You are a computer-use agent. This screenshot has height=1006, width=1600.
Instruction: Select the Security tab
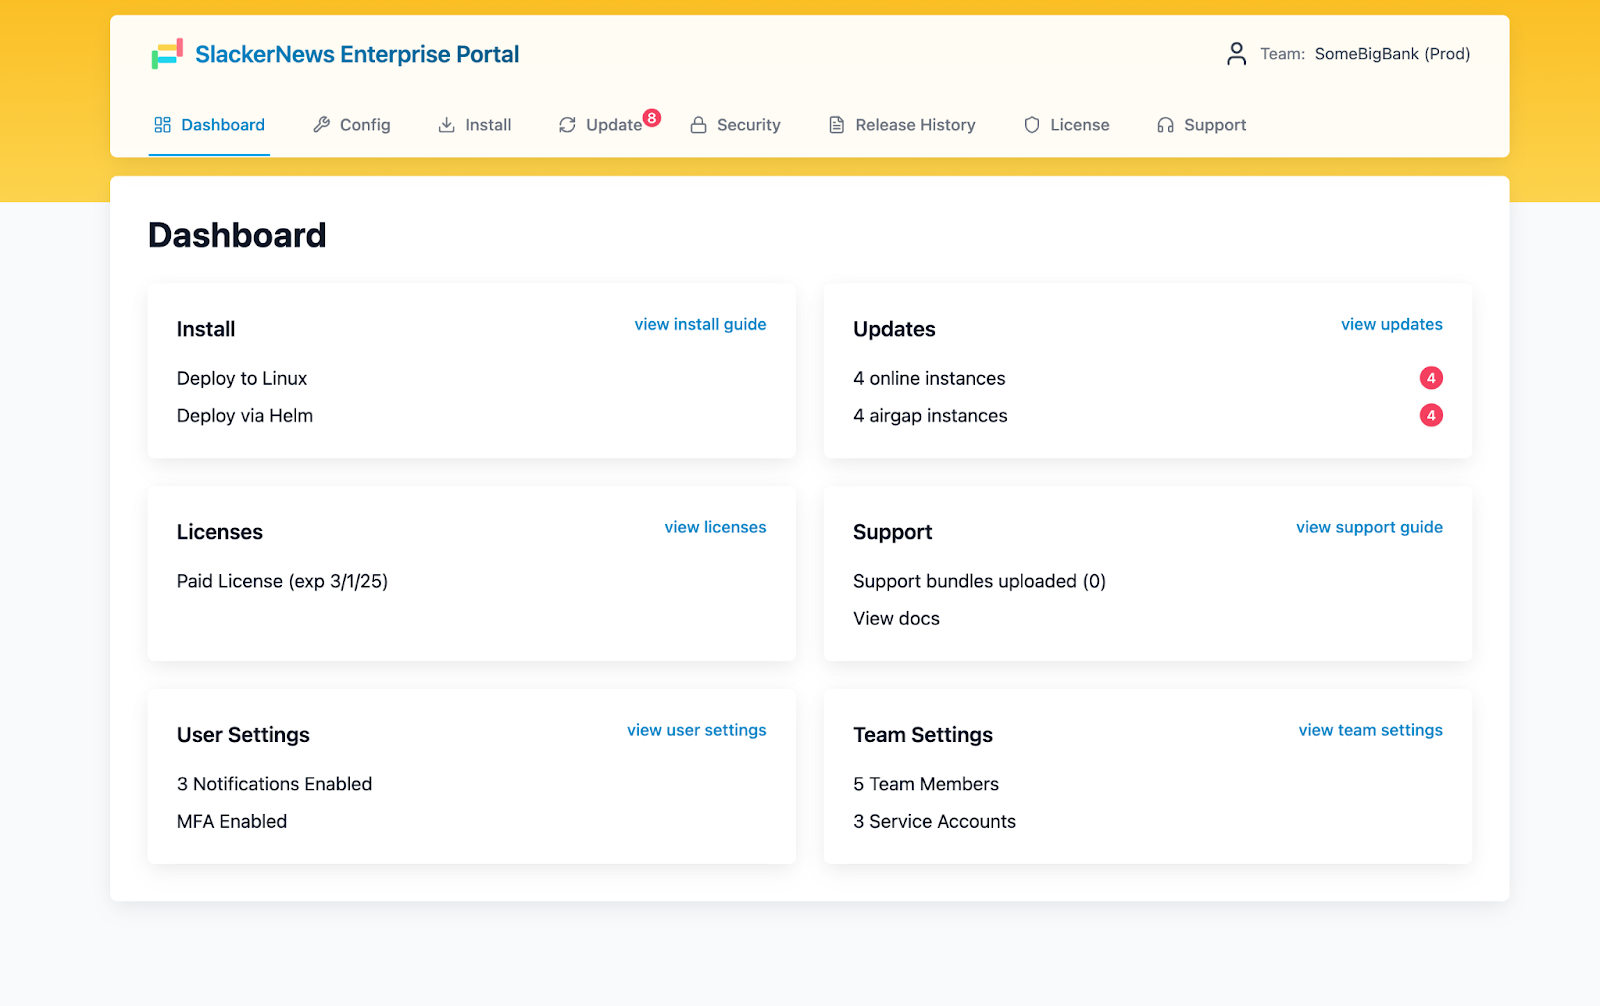(x=735, y=125)
